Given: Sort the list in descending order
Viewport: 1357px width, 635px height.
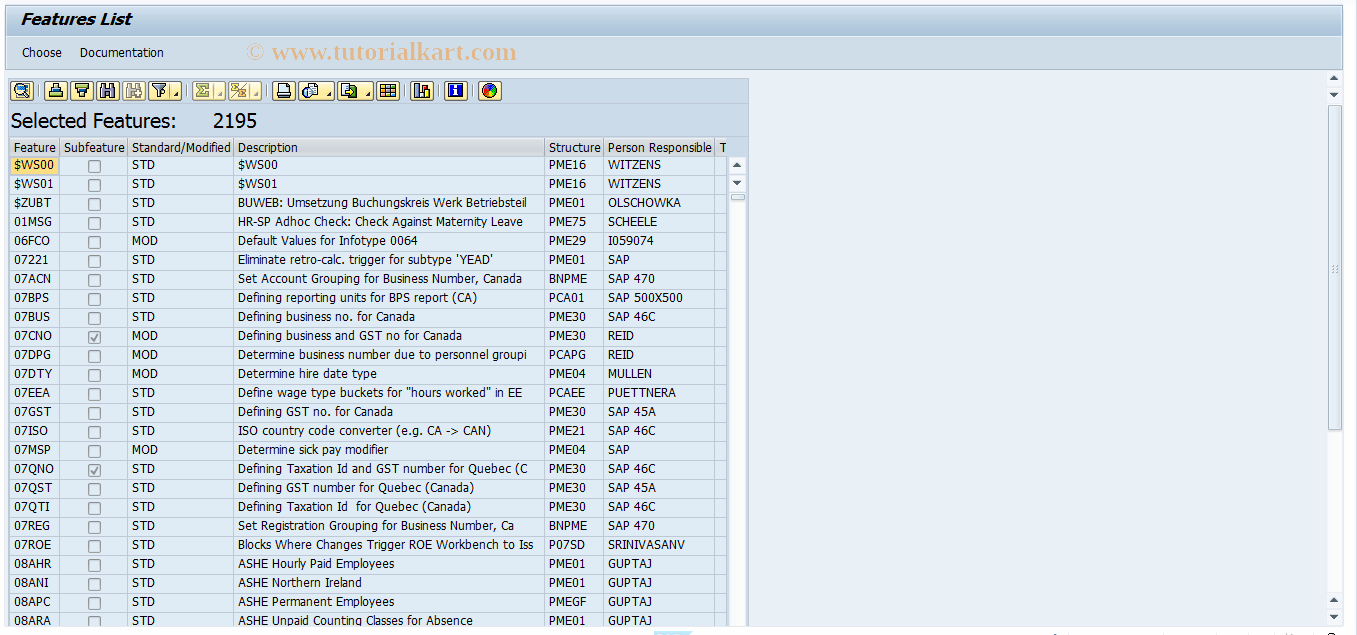Looking at the screenshot, I should tap(82, 91).
